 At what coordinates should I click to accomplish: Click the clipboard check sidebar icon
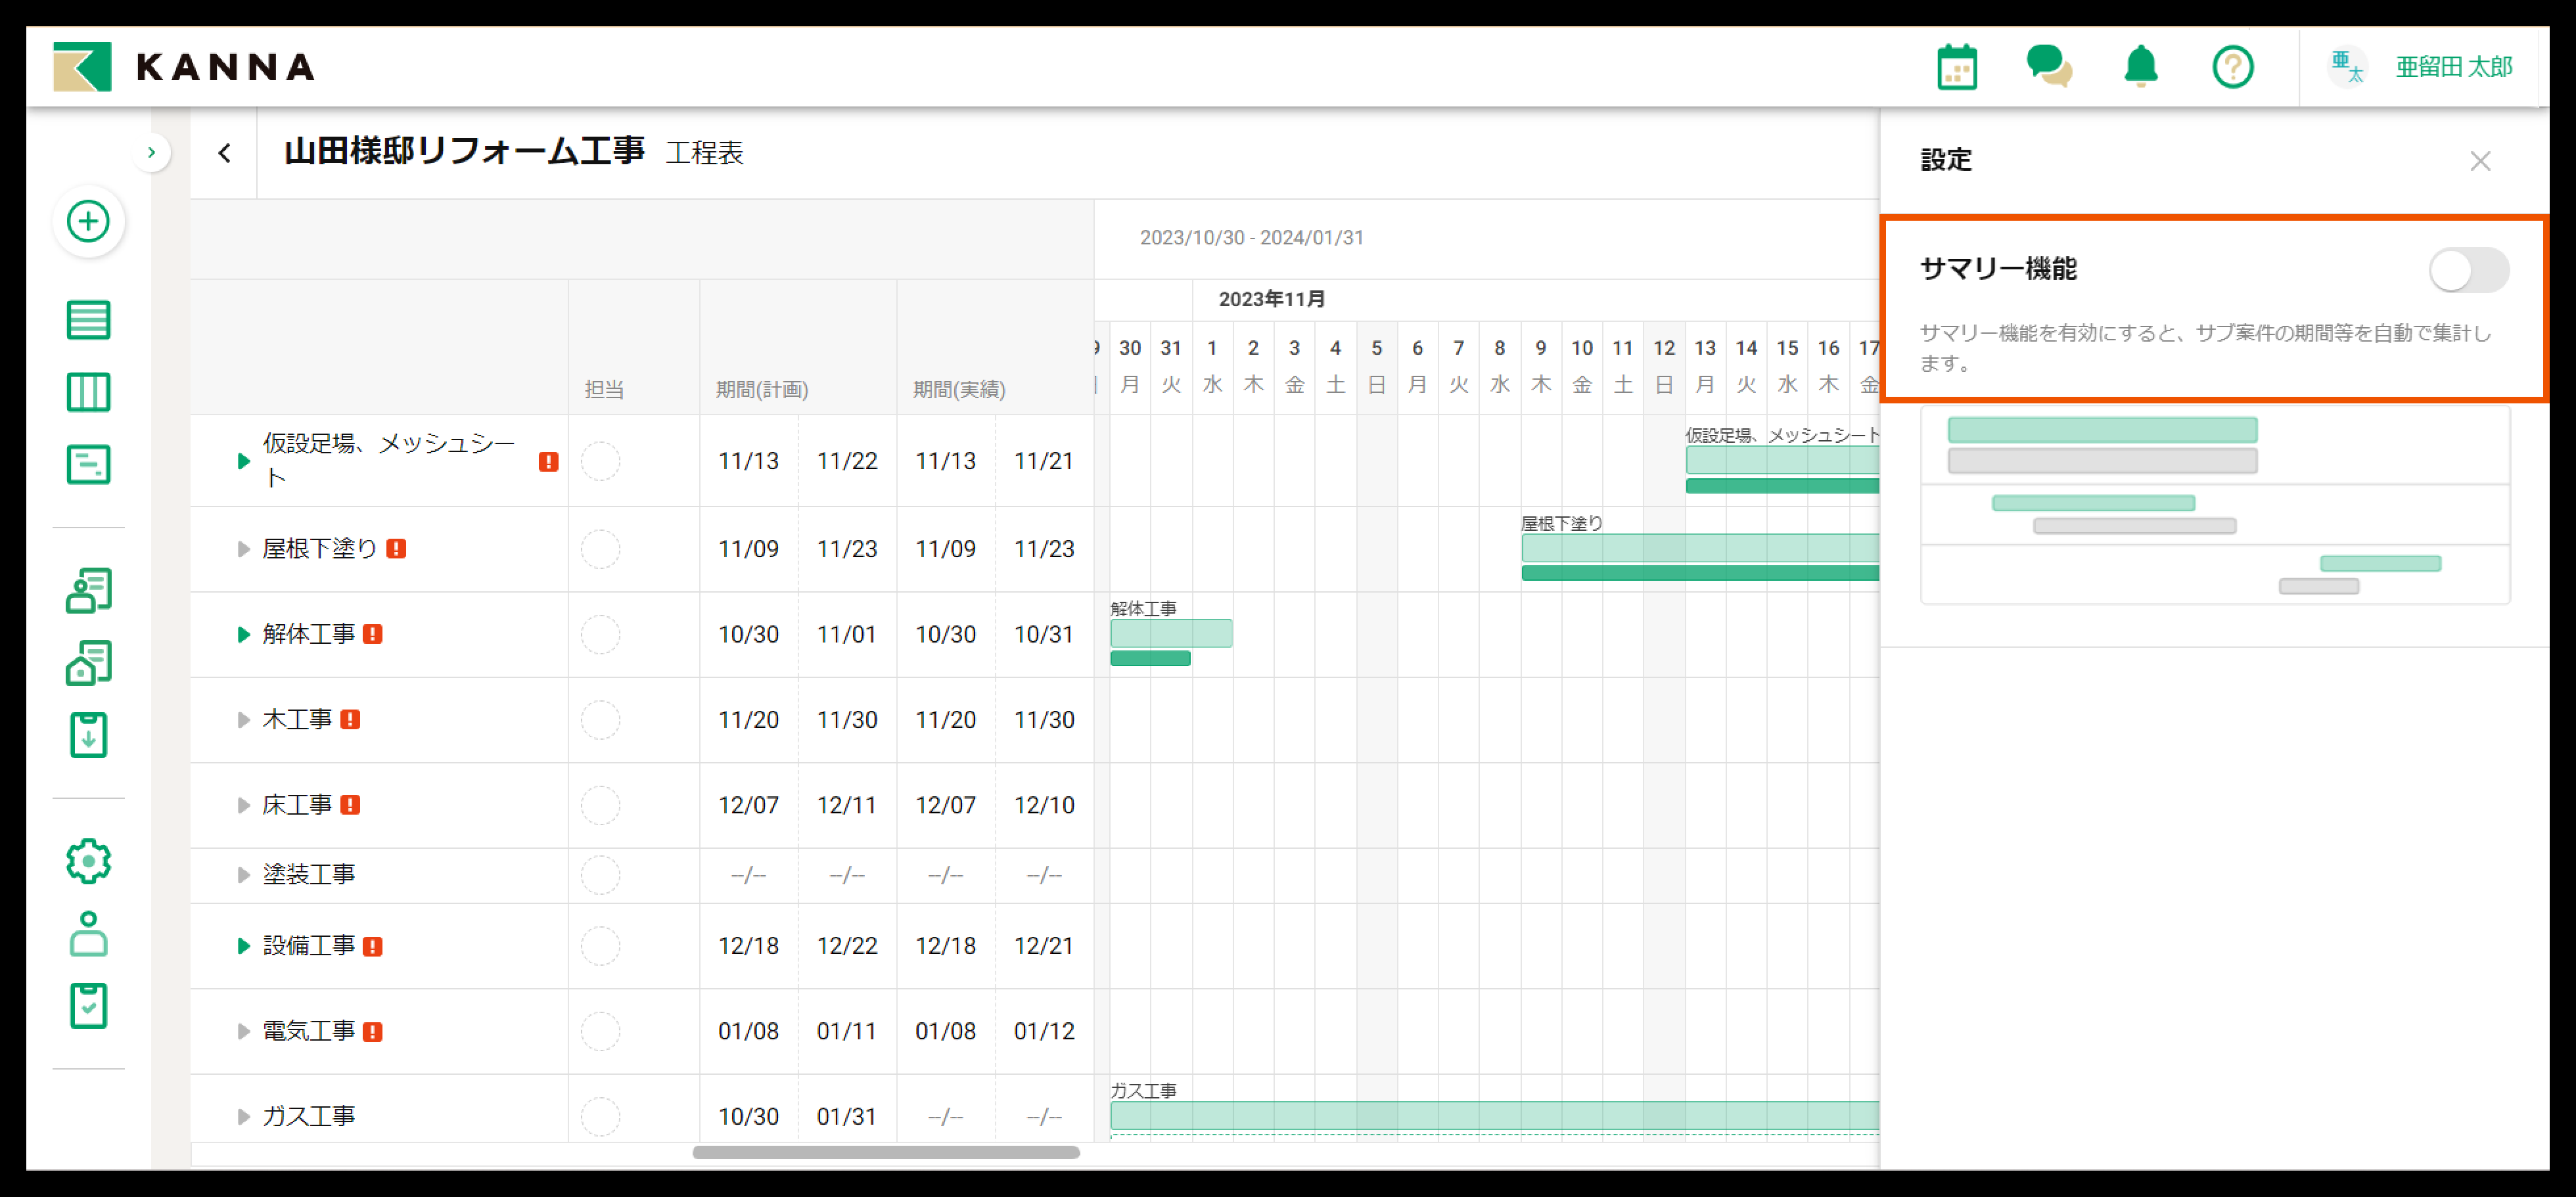(88, 1005)
